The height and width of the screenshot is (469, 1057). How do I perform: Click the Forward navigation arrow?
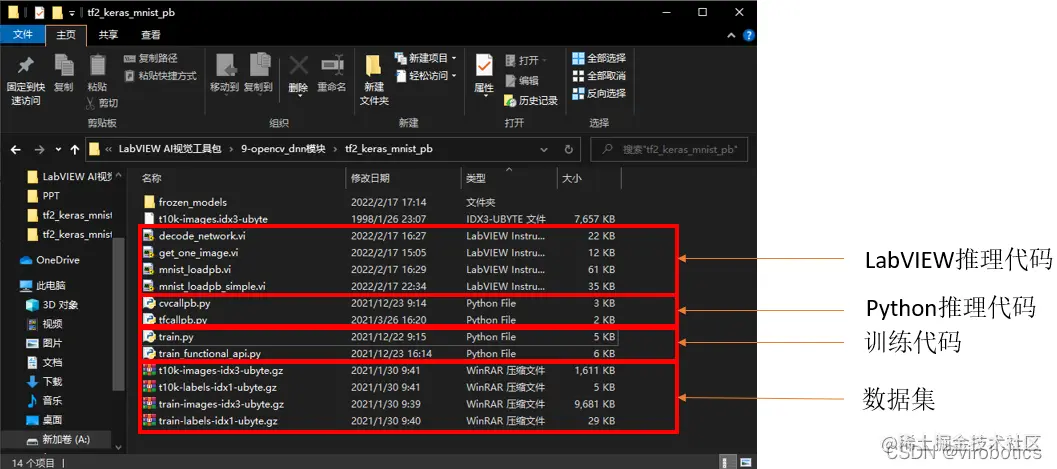tap(39, 149)
